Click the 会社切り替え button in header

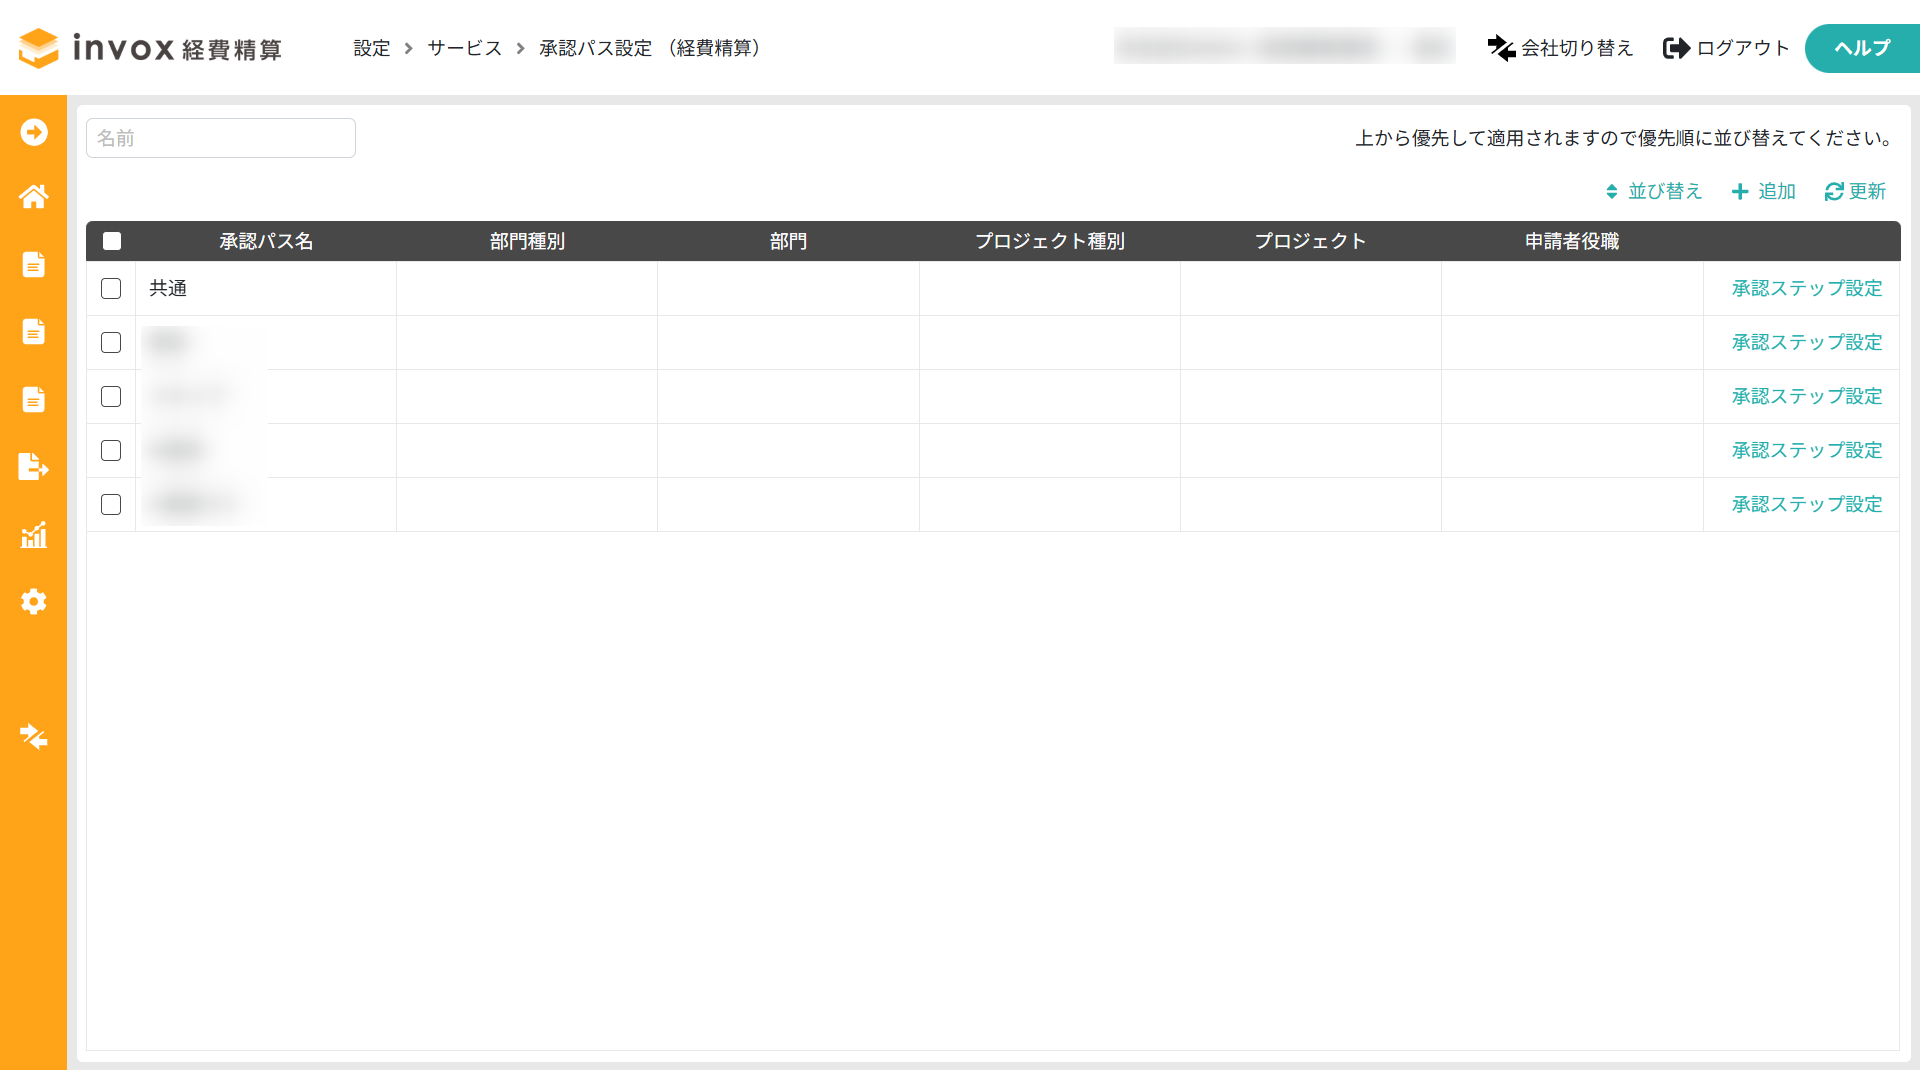(1559, 48)
